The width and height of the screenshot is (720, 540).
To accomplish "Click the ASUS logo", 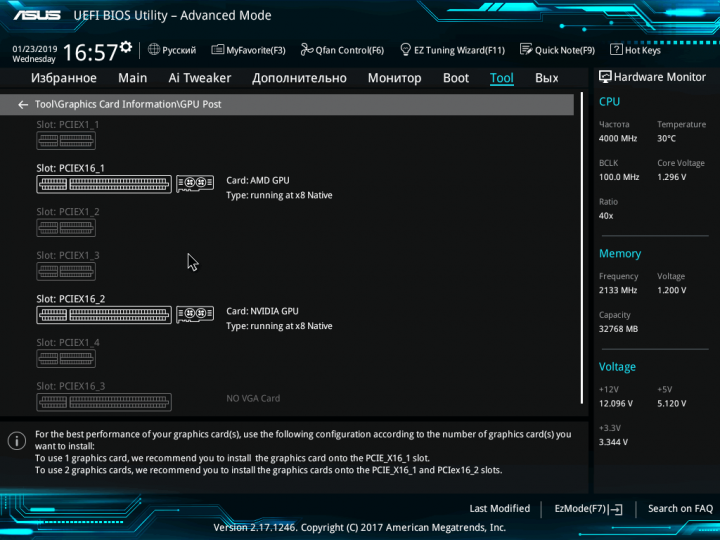I will 37,15.
